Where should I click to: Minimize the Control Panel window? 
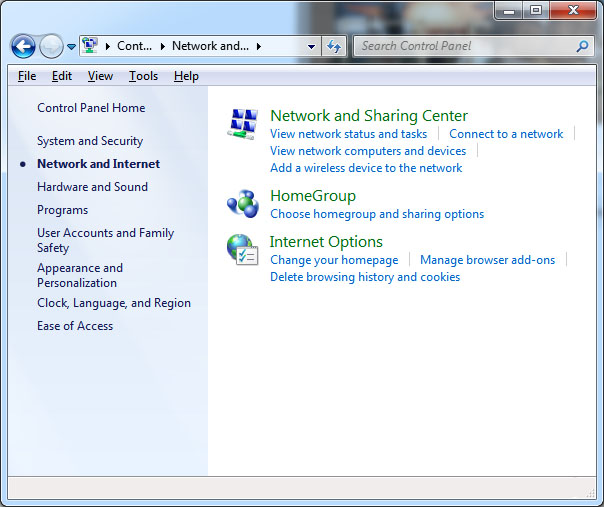click(509, 10)
